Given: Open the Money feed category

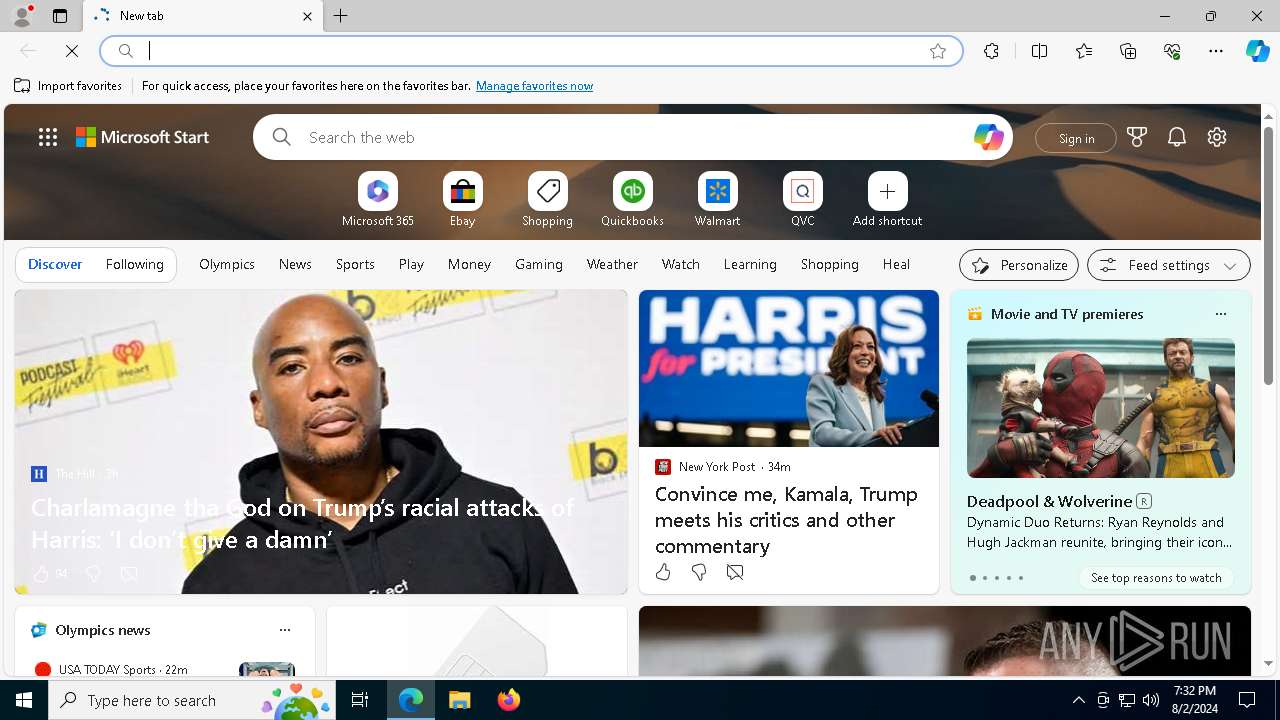Looking at the screenshot, I should click(469, 264).
